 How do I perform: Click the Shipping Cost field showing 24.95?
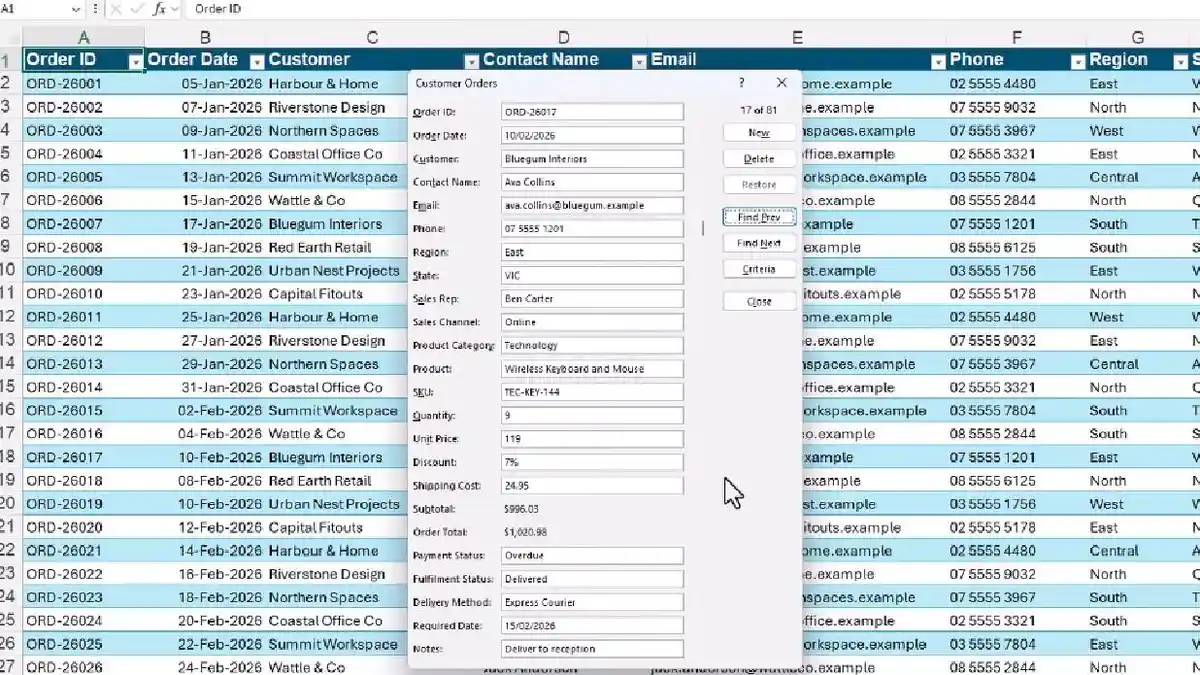[592, 485]
